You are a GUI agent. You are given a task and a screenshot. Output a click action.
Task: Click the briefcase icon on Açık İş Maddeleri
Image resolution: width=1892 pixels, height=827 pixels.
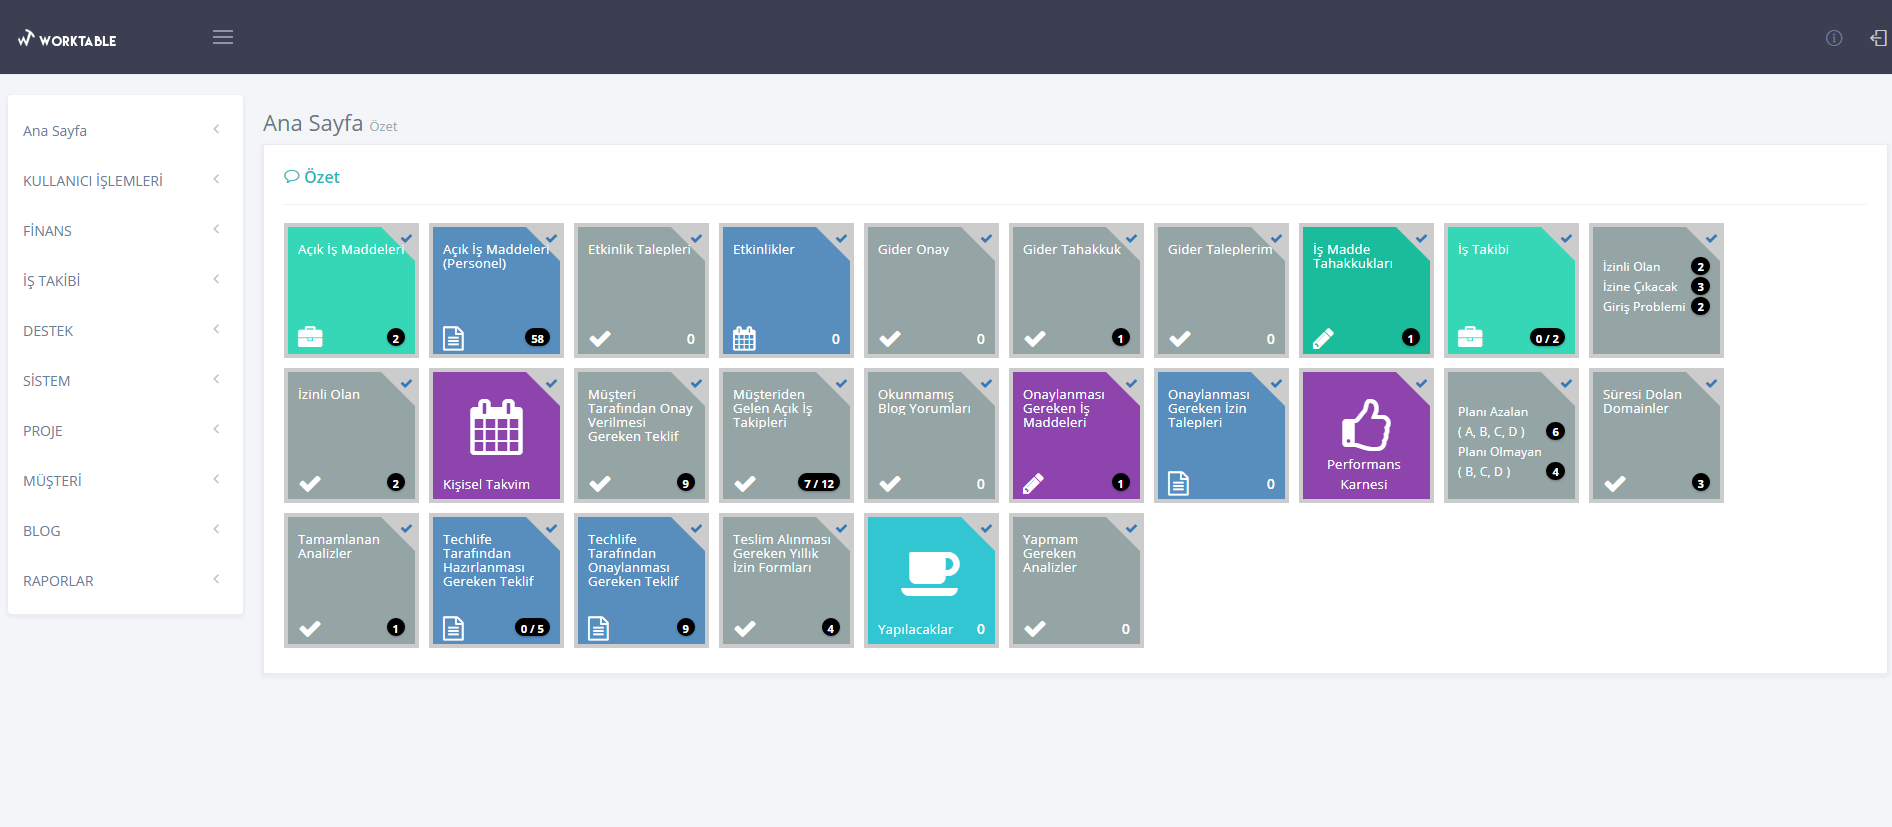click(310, 337)
